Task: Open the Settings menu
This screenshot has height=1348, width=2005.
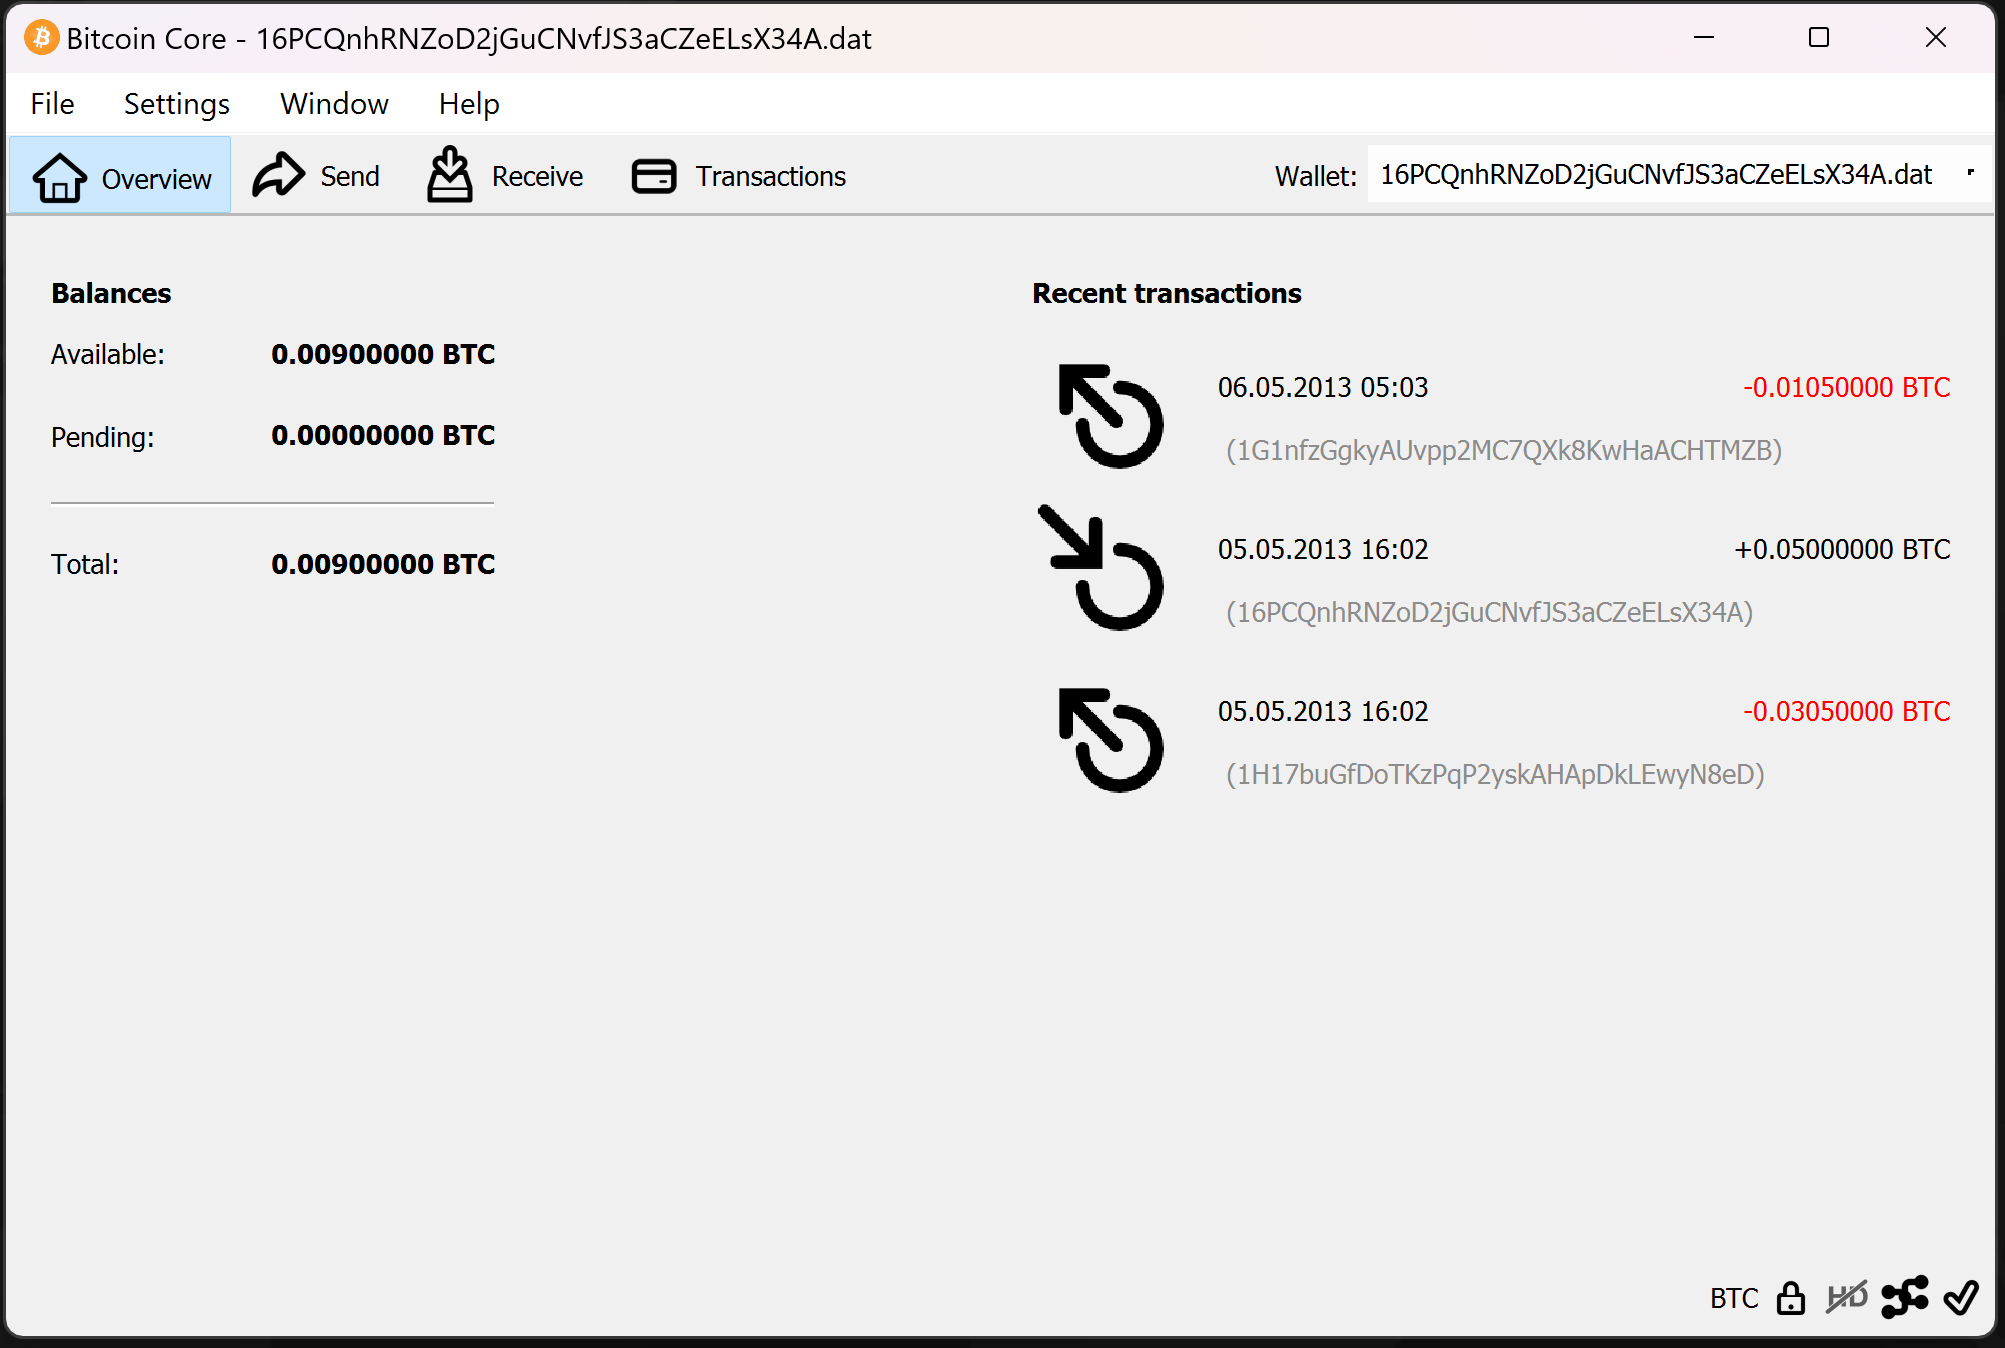Action: (176, 104)
